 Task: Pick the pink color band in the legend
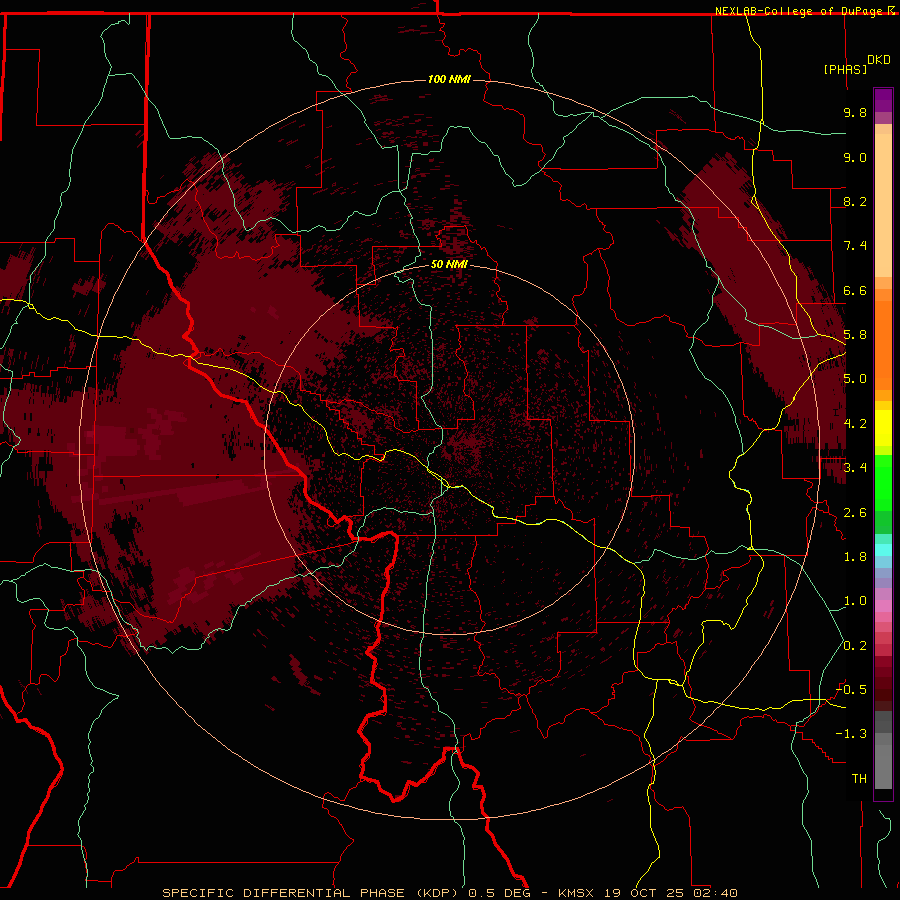click(x=883, y=606)
